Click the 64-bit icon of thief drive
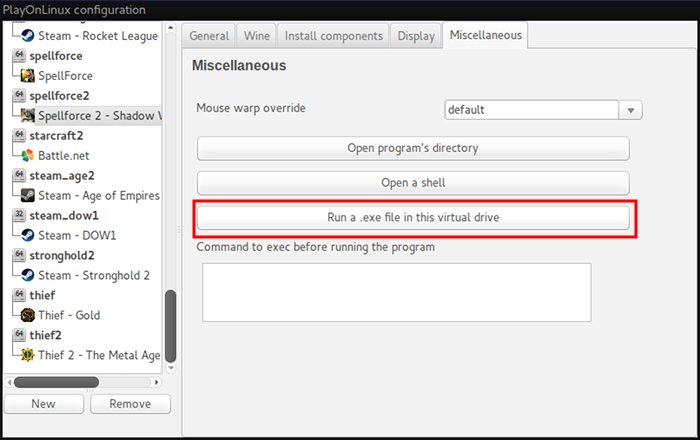The width and height of the screenshot is (700, 440). [19, 295]
